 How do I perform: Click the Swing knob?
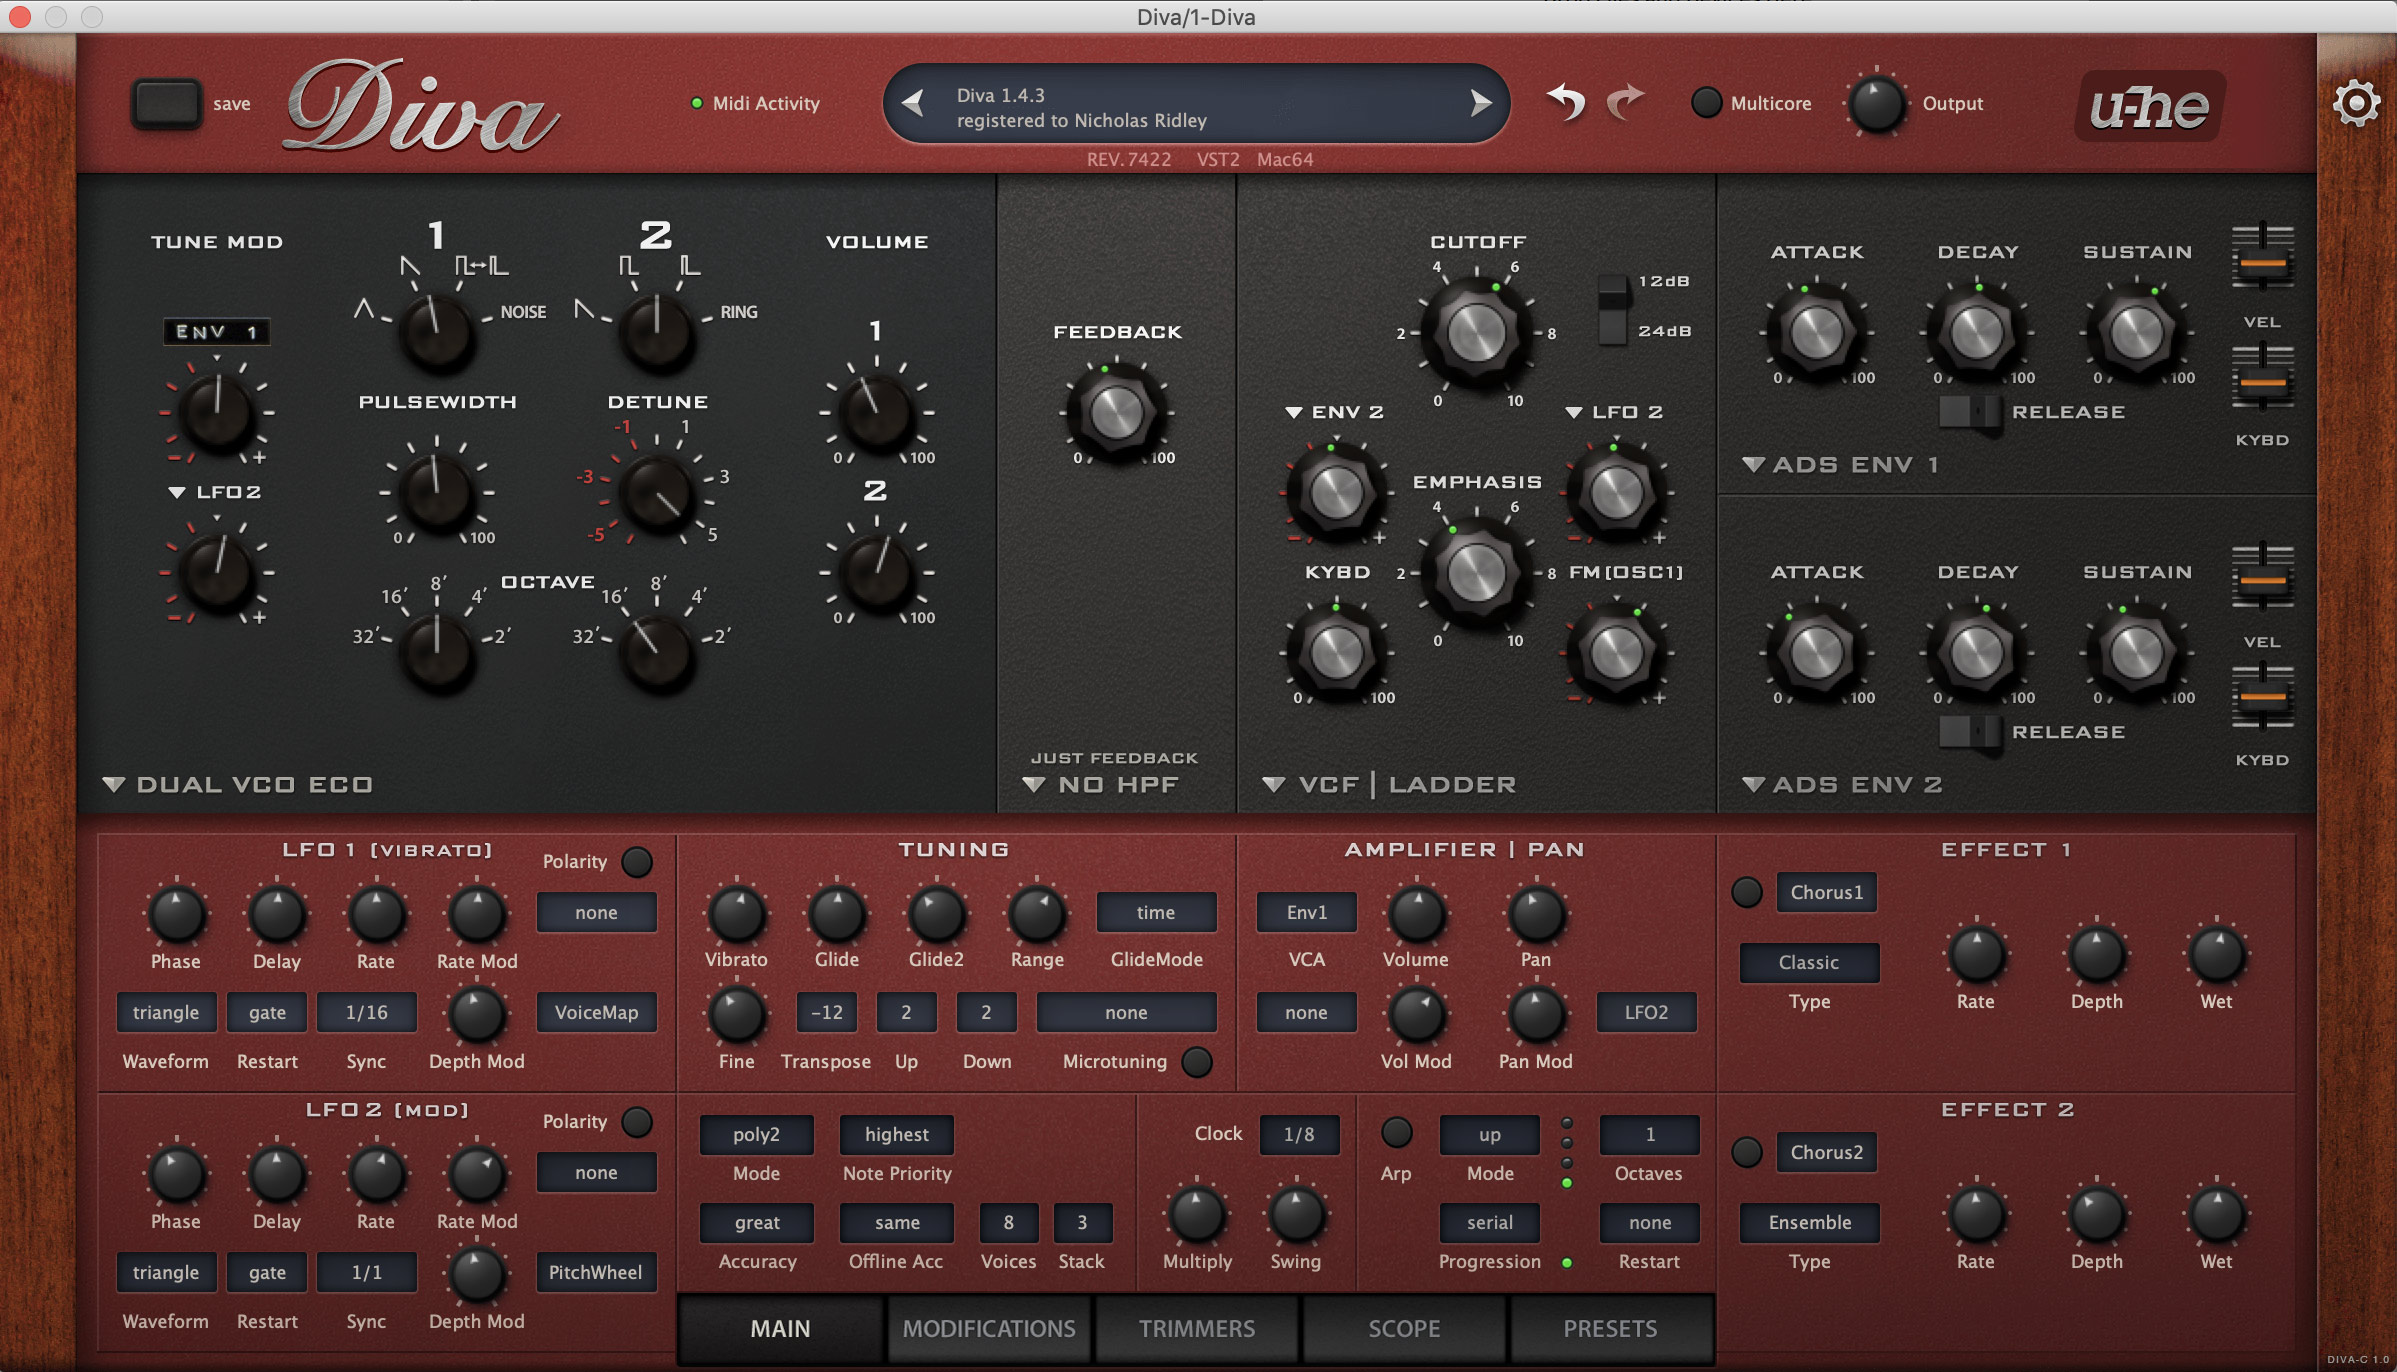(x=1296, y=1214)
